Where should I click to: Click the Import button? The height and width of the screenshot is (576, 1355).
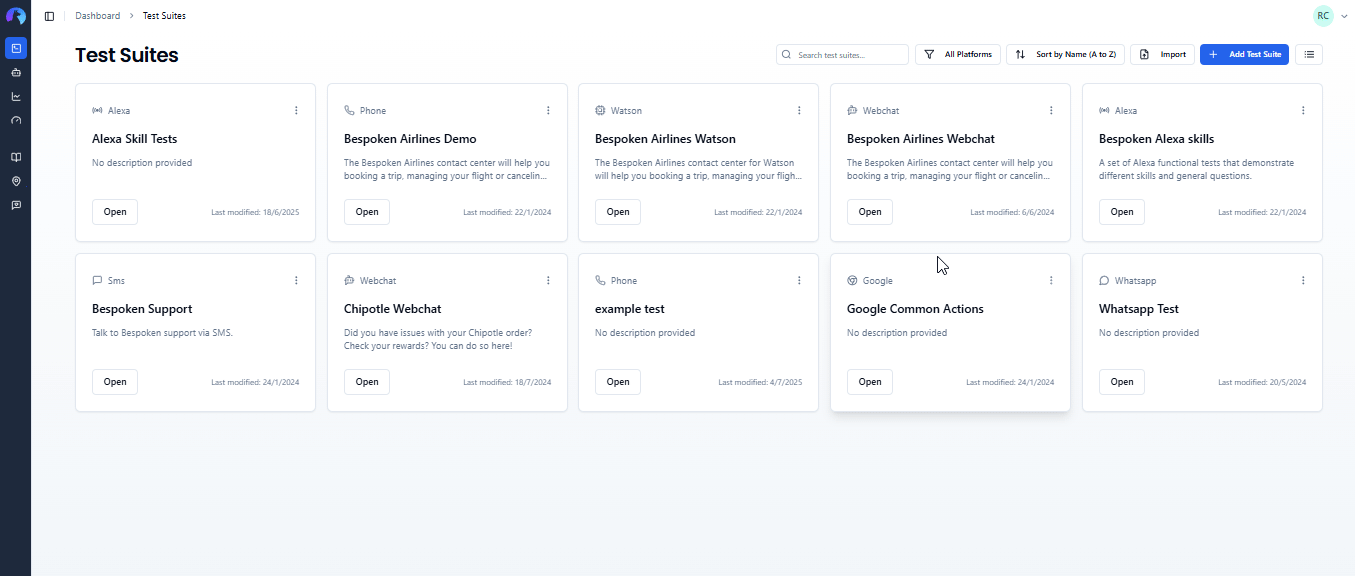(x=1162, y=55)
